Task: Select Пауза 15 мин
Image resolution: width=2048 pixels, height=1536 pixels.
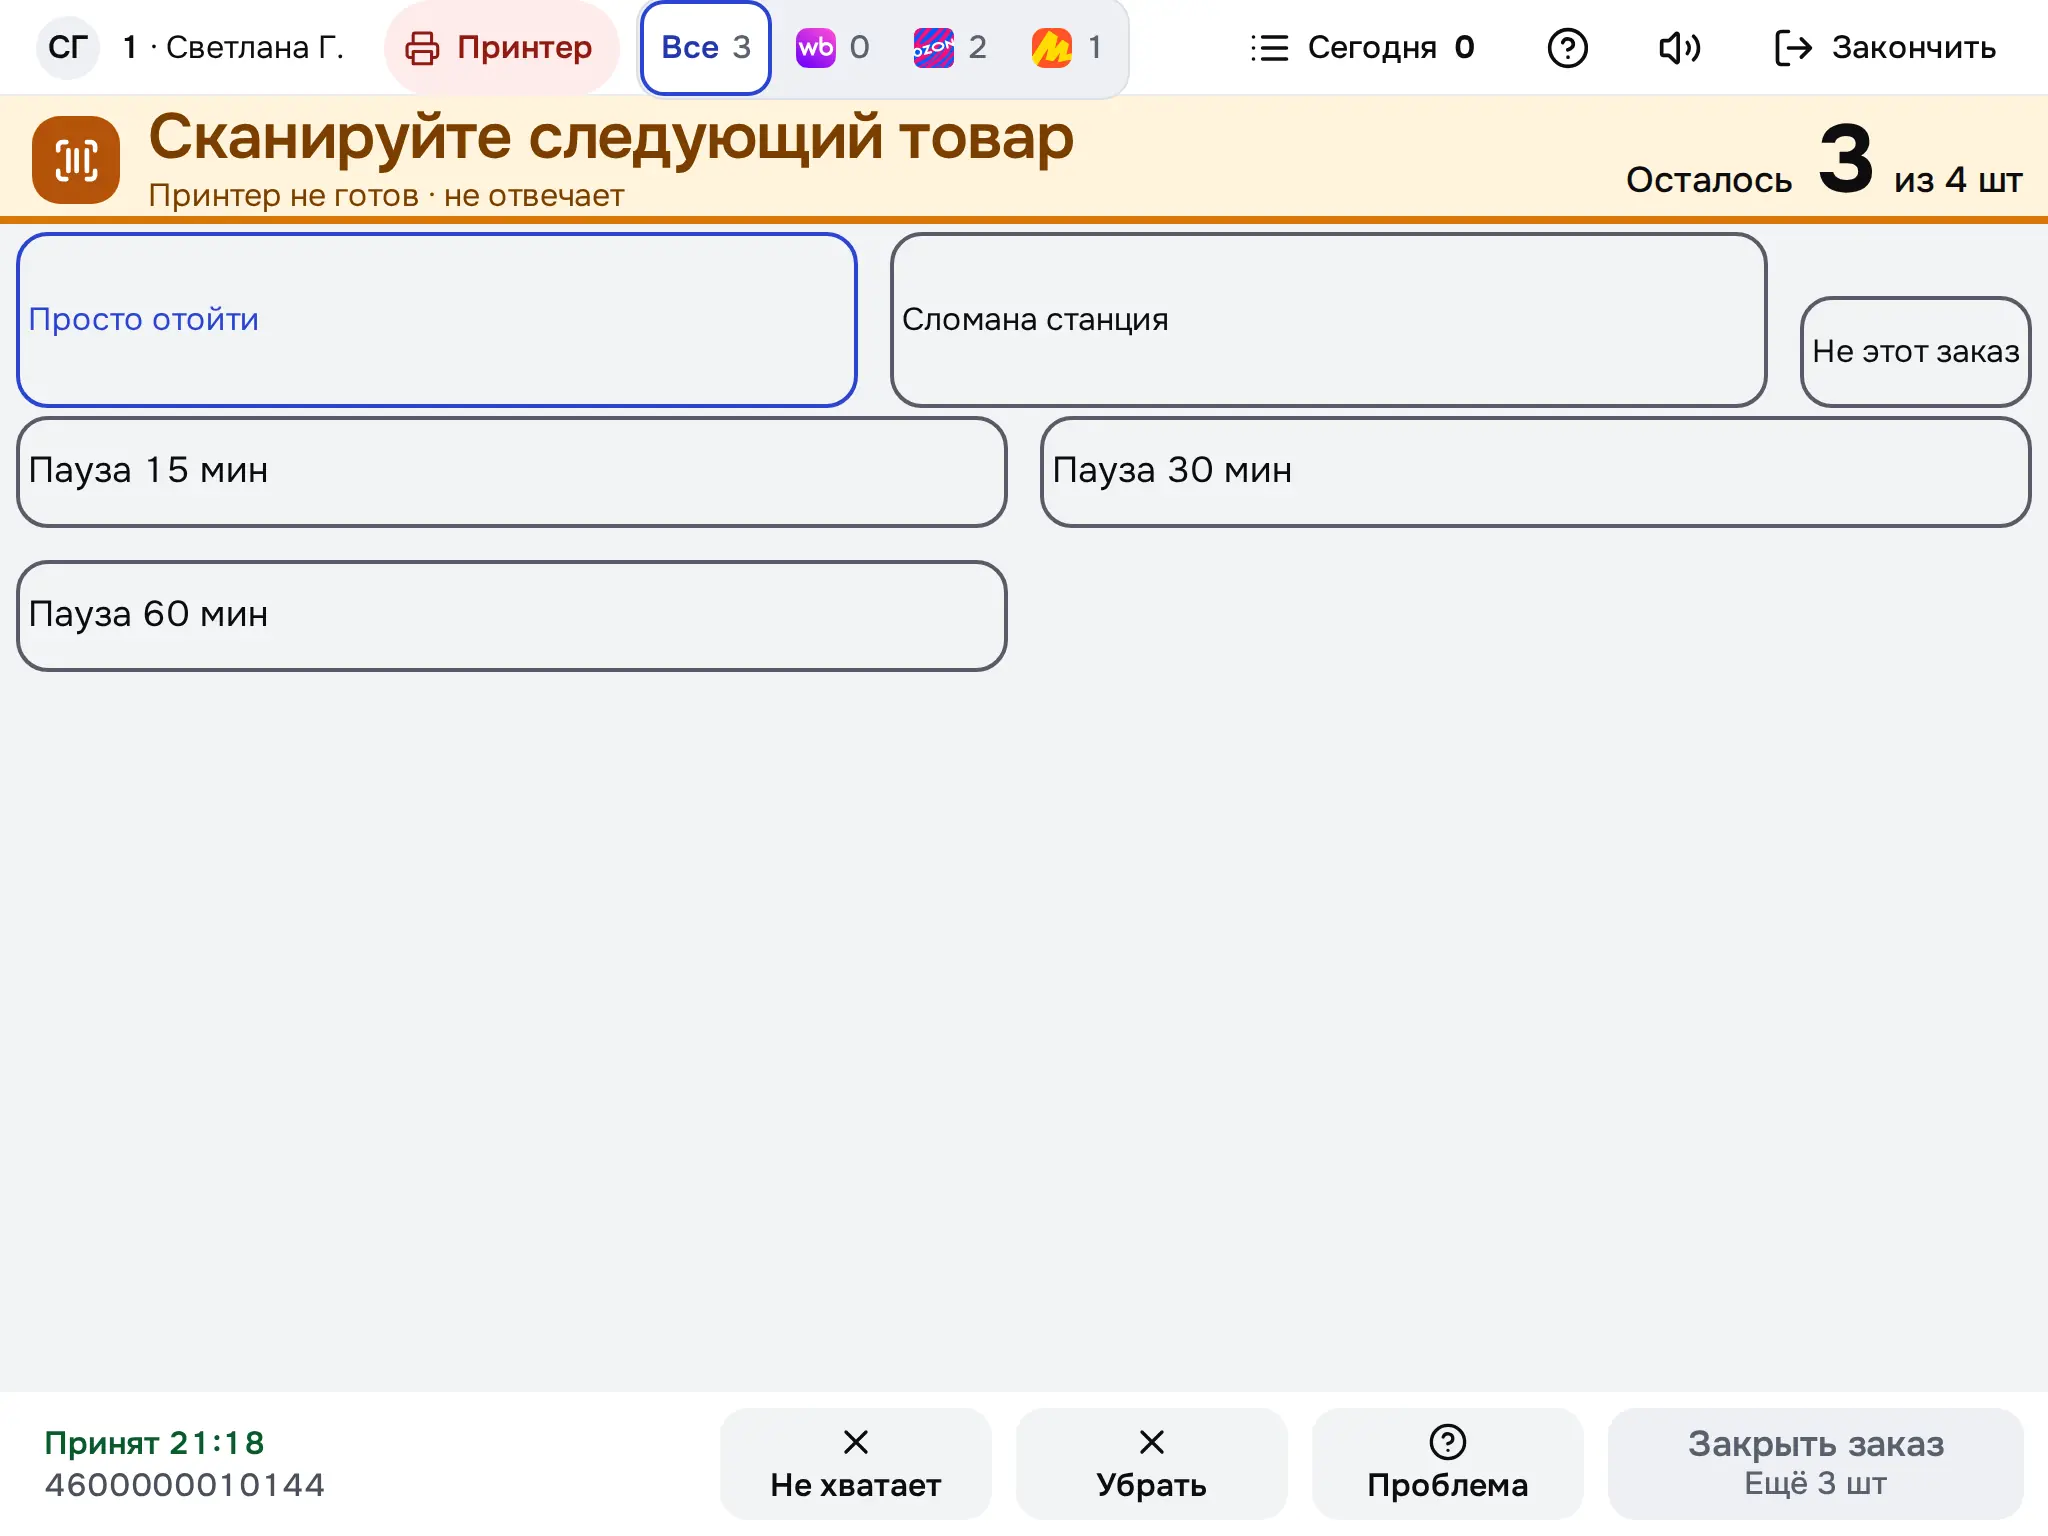Action: [x=512, y=472]
